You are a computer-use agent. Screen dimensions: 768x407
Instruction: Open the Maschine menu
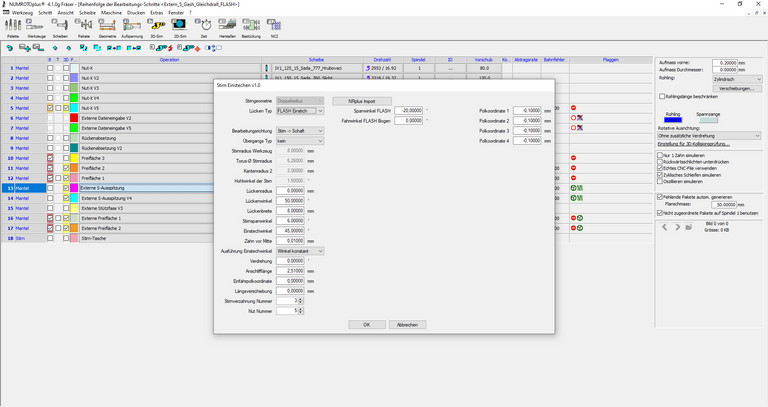111,12
